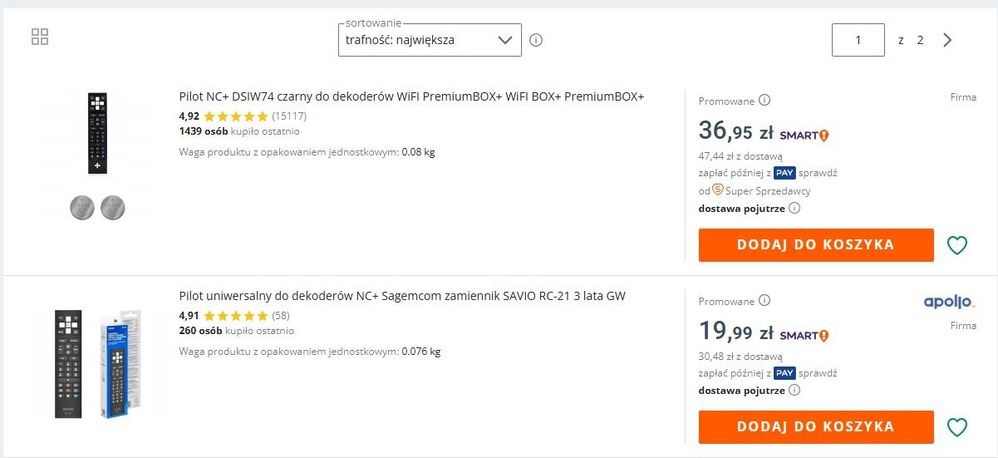Open Pilot NC+ DSIW74 product title
Viewport: 998px width, 458px height.
pyautogui.click(x=411, y=97)
